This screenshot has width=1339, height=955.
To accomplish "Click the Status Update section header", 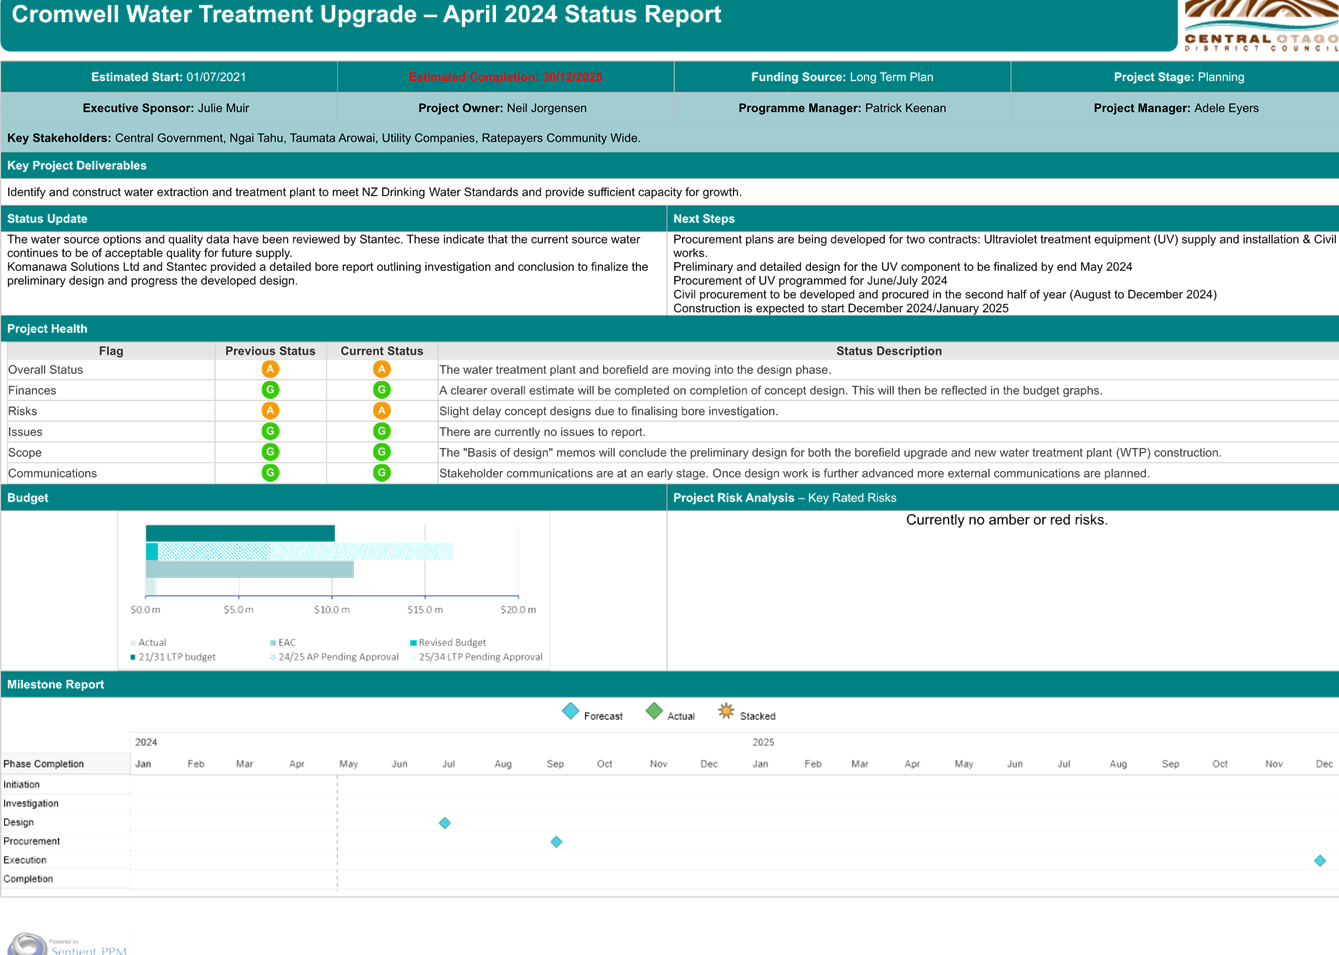I will 334,219.
